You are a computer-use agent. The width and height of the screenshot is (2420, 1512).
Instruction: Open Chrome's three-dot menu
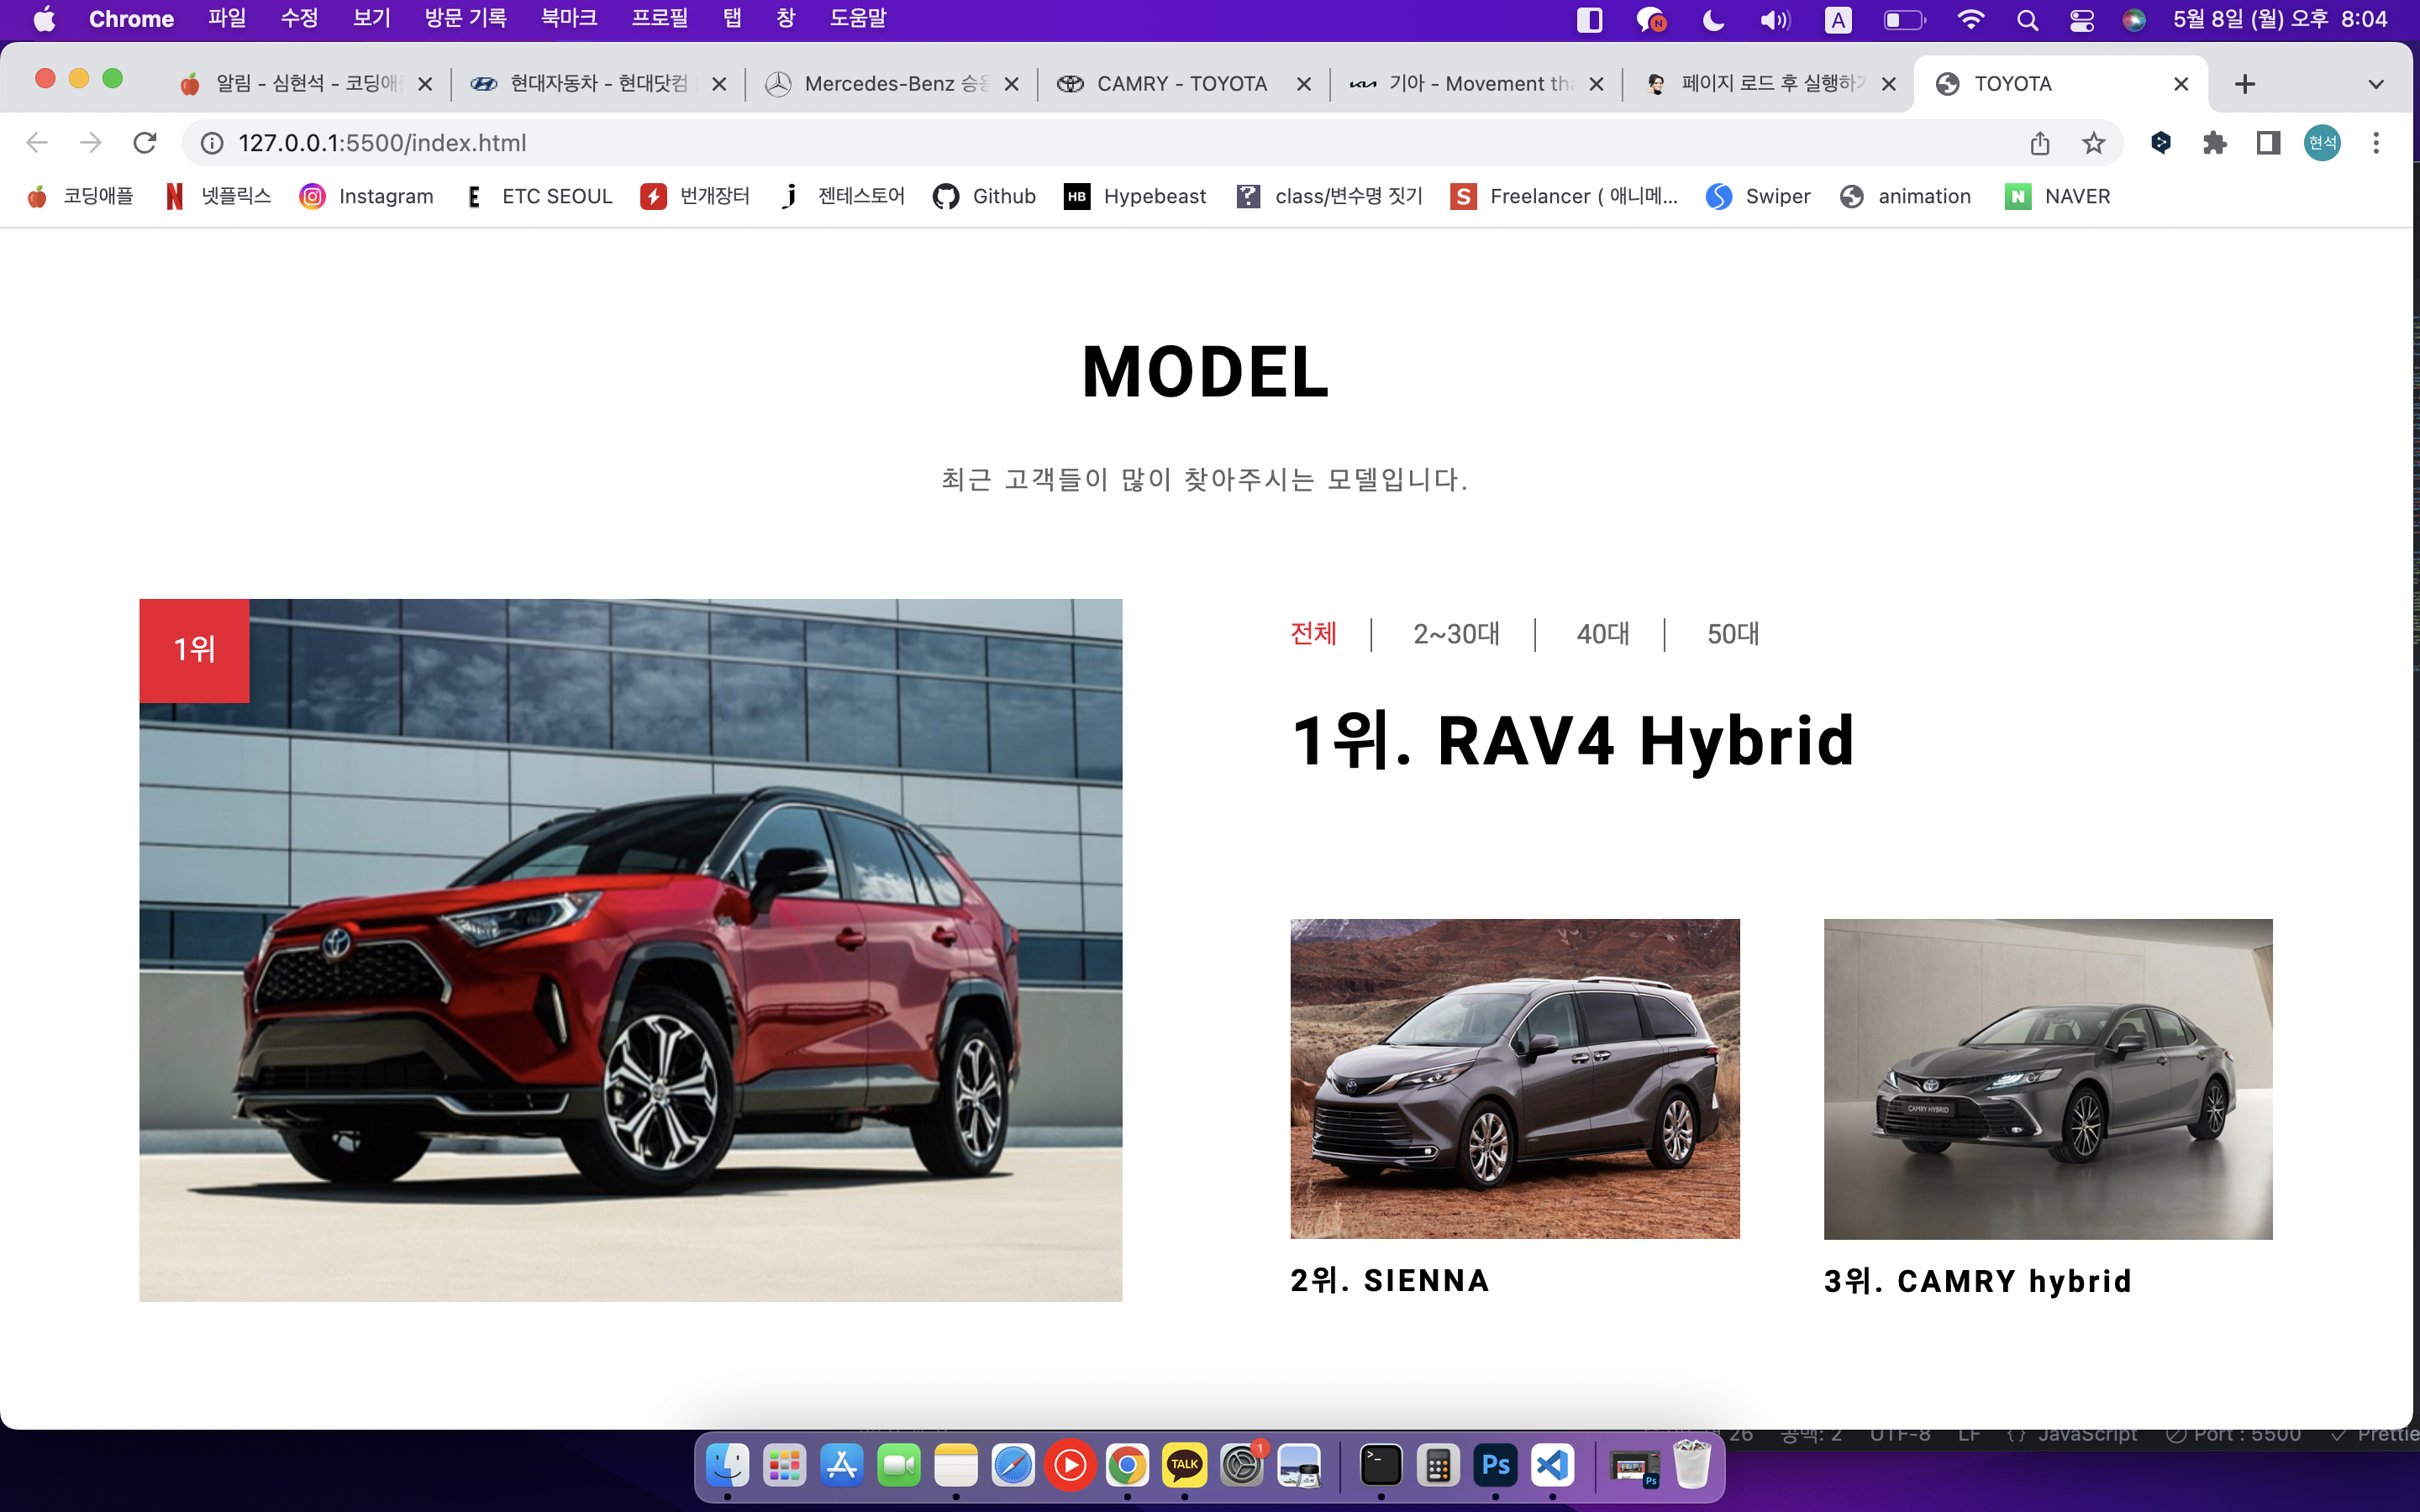coord(2376,143)
